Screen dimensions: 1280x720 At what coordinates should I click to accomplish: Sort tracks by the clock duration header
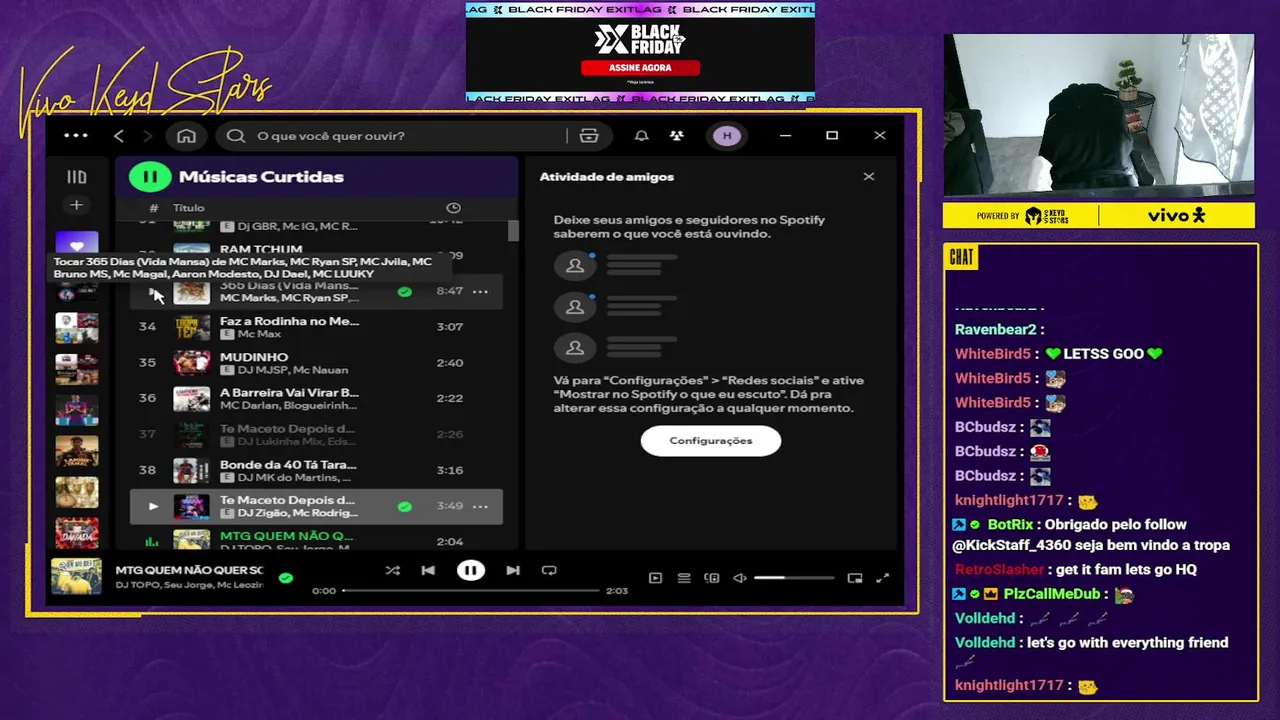(453, 208)
